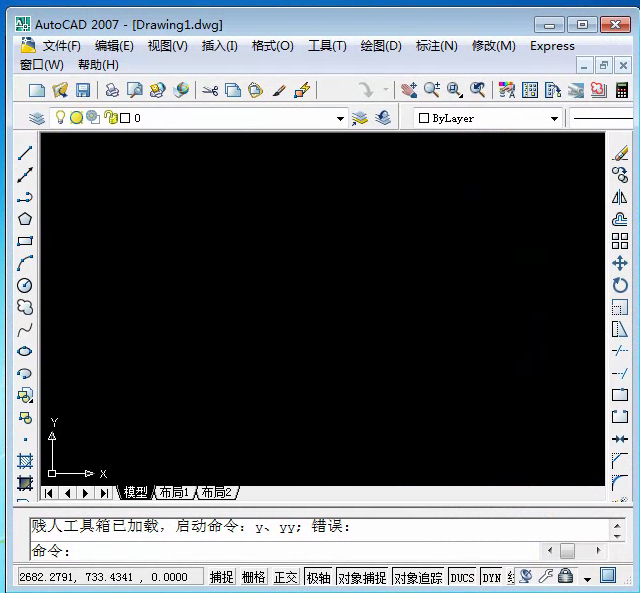Toggle DUCS dynamic UCS

coord(462,577)
